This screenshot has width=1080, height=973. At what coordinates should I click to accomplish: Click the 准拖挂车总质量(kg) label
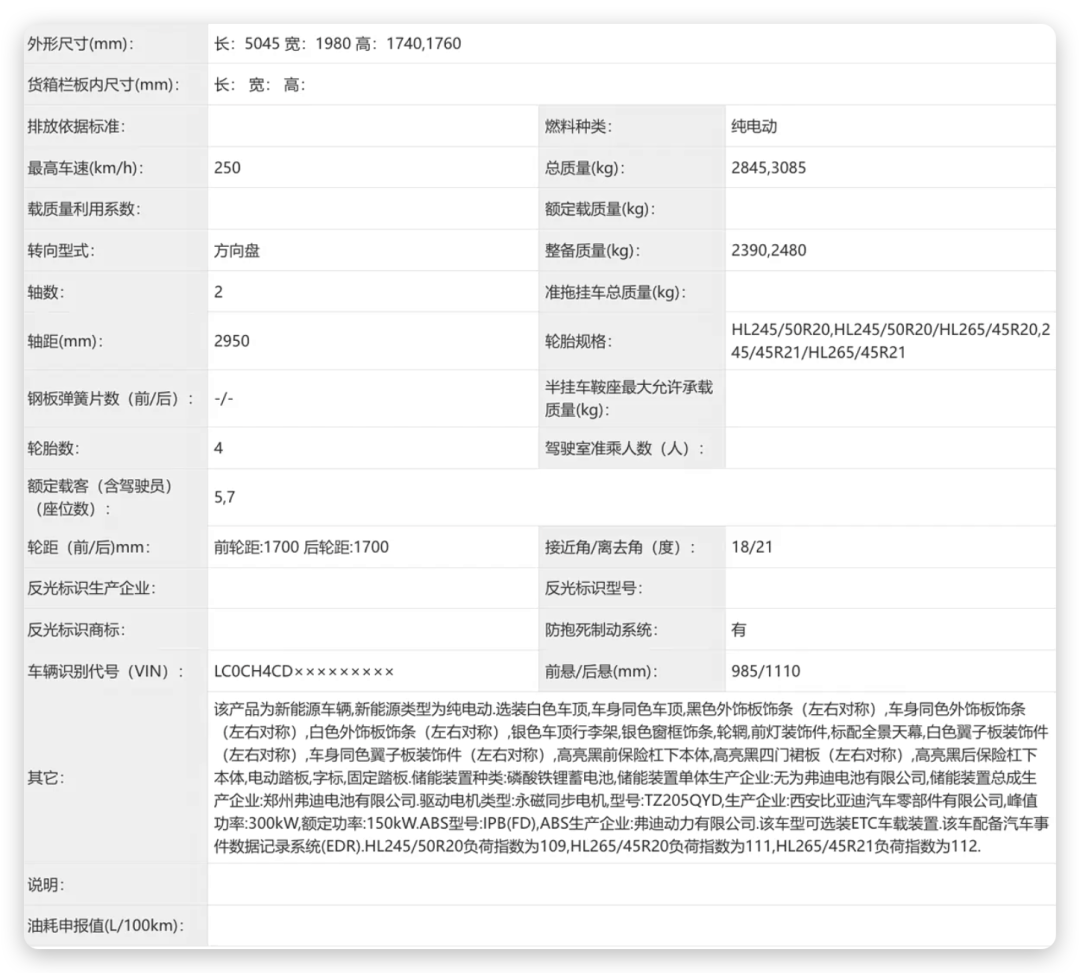coord(616,292)
